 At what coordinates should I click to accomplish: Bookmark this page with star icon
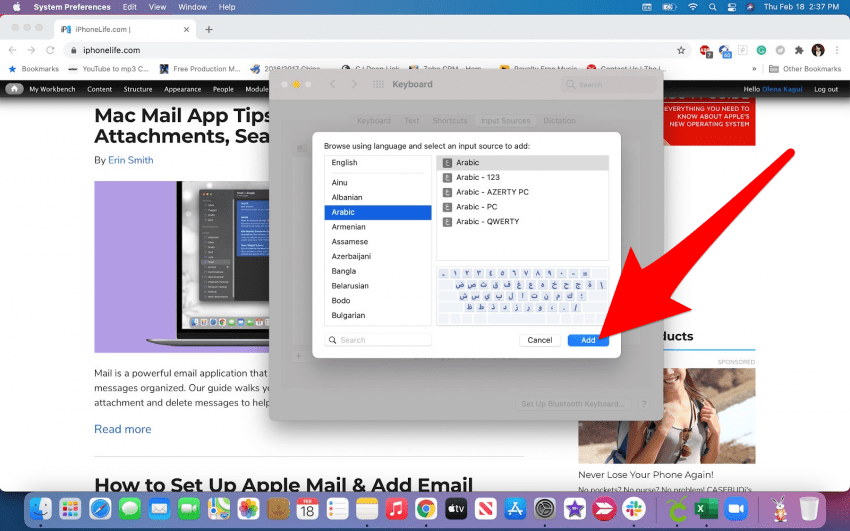681,50
